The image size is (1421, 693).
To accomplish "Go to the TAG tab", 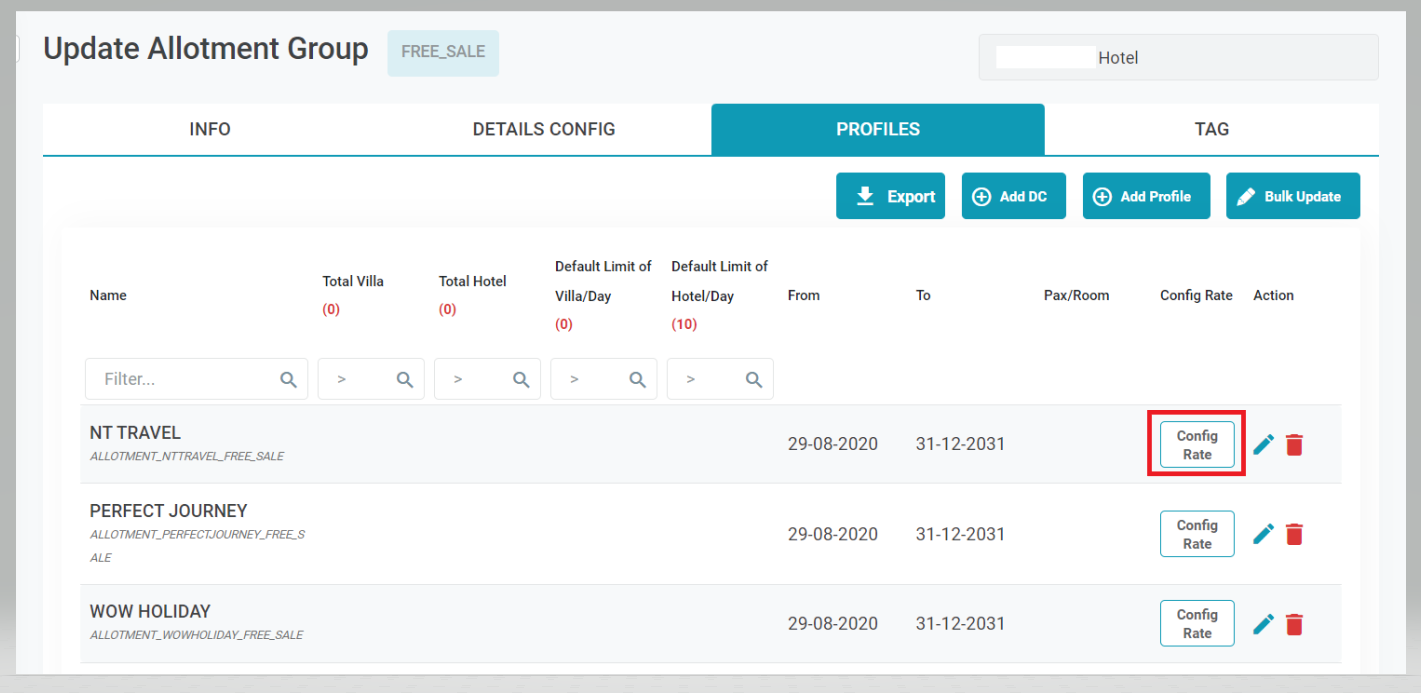I will pos(1211,129).
